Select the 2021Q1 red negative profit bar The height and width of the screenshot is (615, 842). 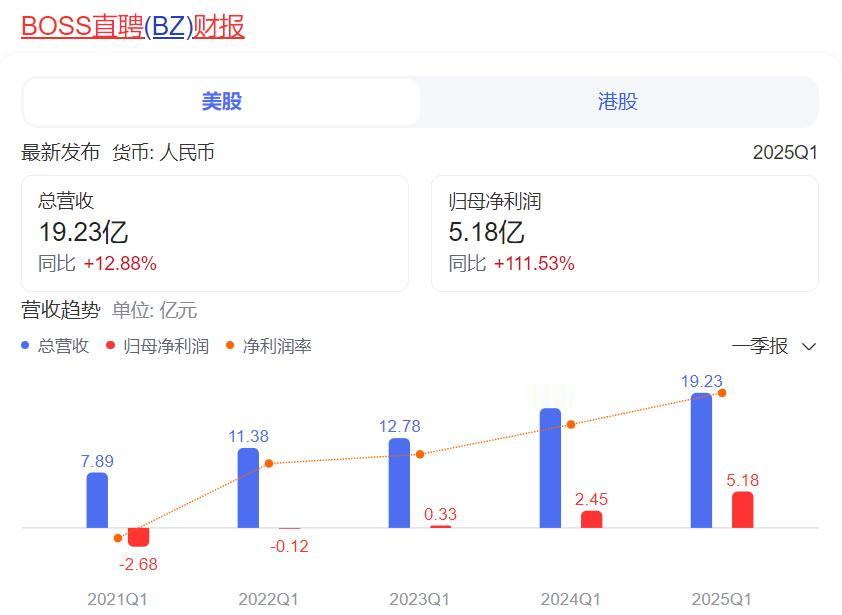(x=139, y=537)
